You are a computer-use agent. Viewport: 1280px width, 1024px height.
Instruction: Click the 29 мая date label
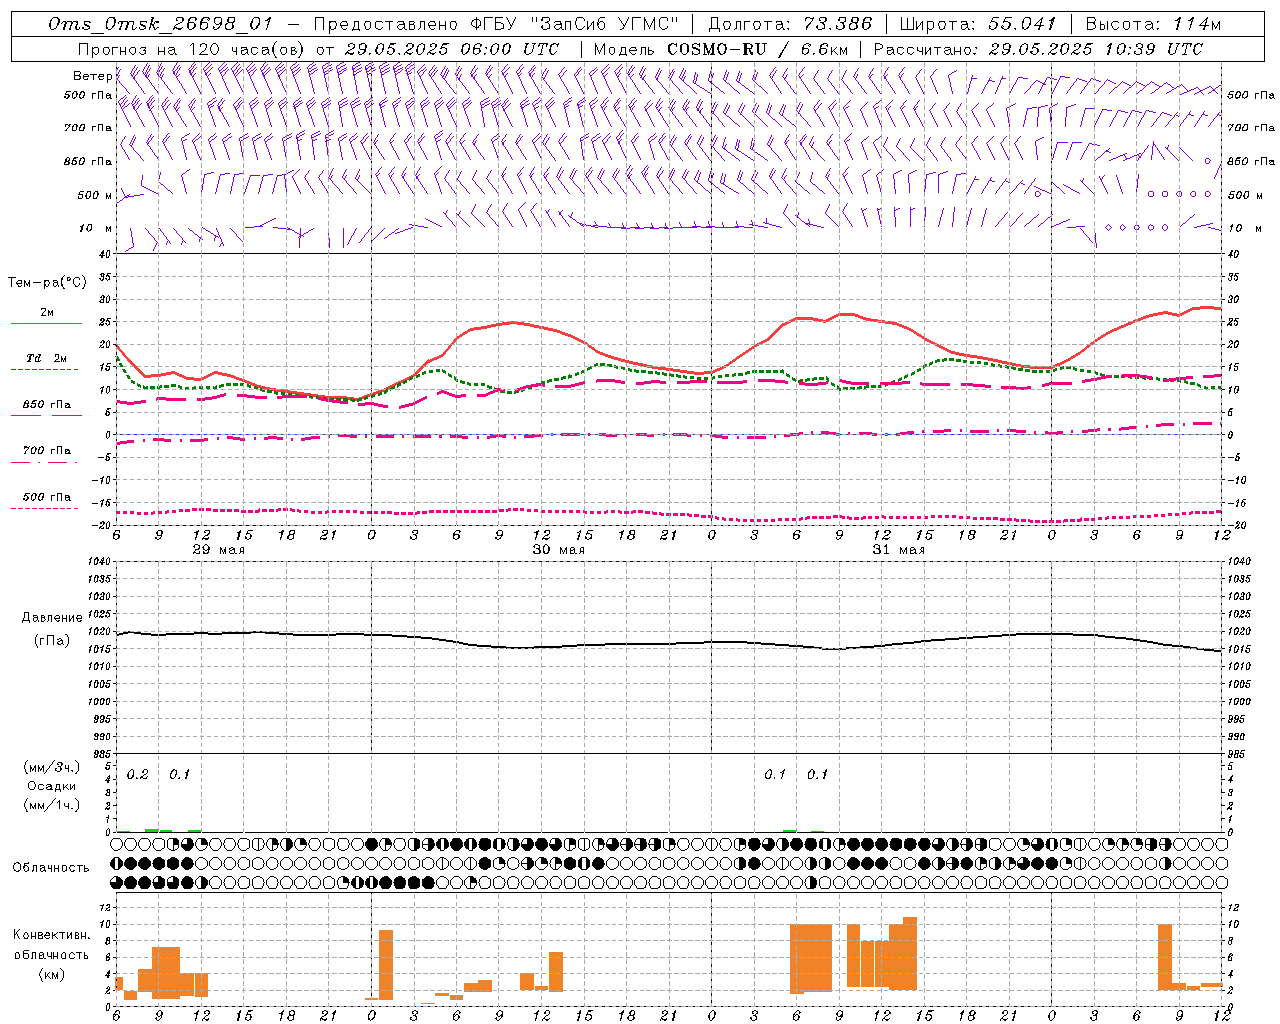pyautogui.click(x=219, y=550)
